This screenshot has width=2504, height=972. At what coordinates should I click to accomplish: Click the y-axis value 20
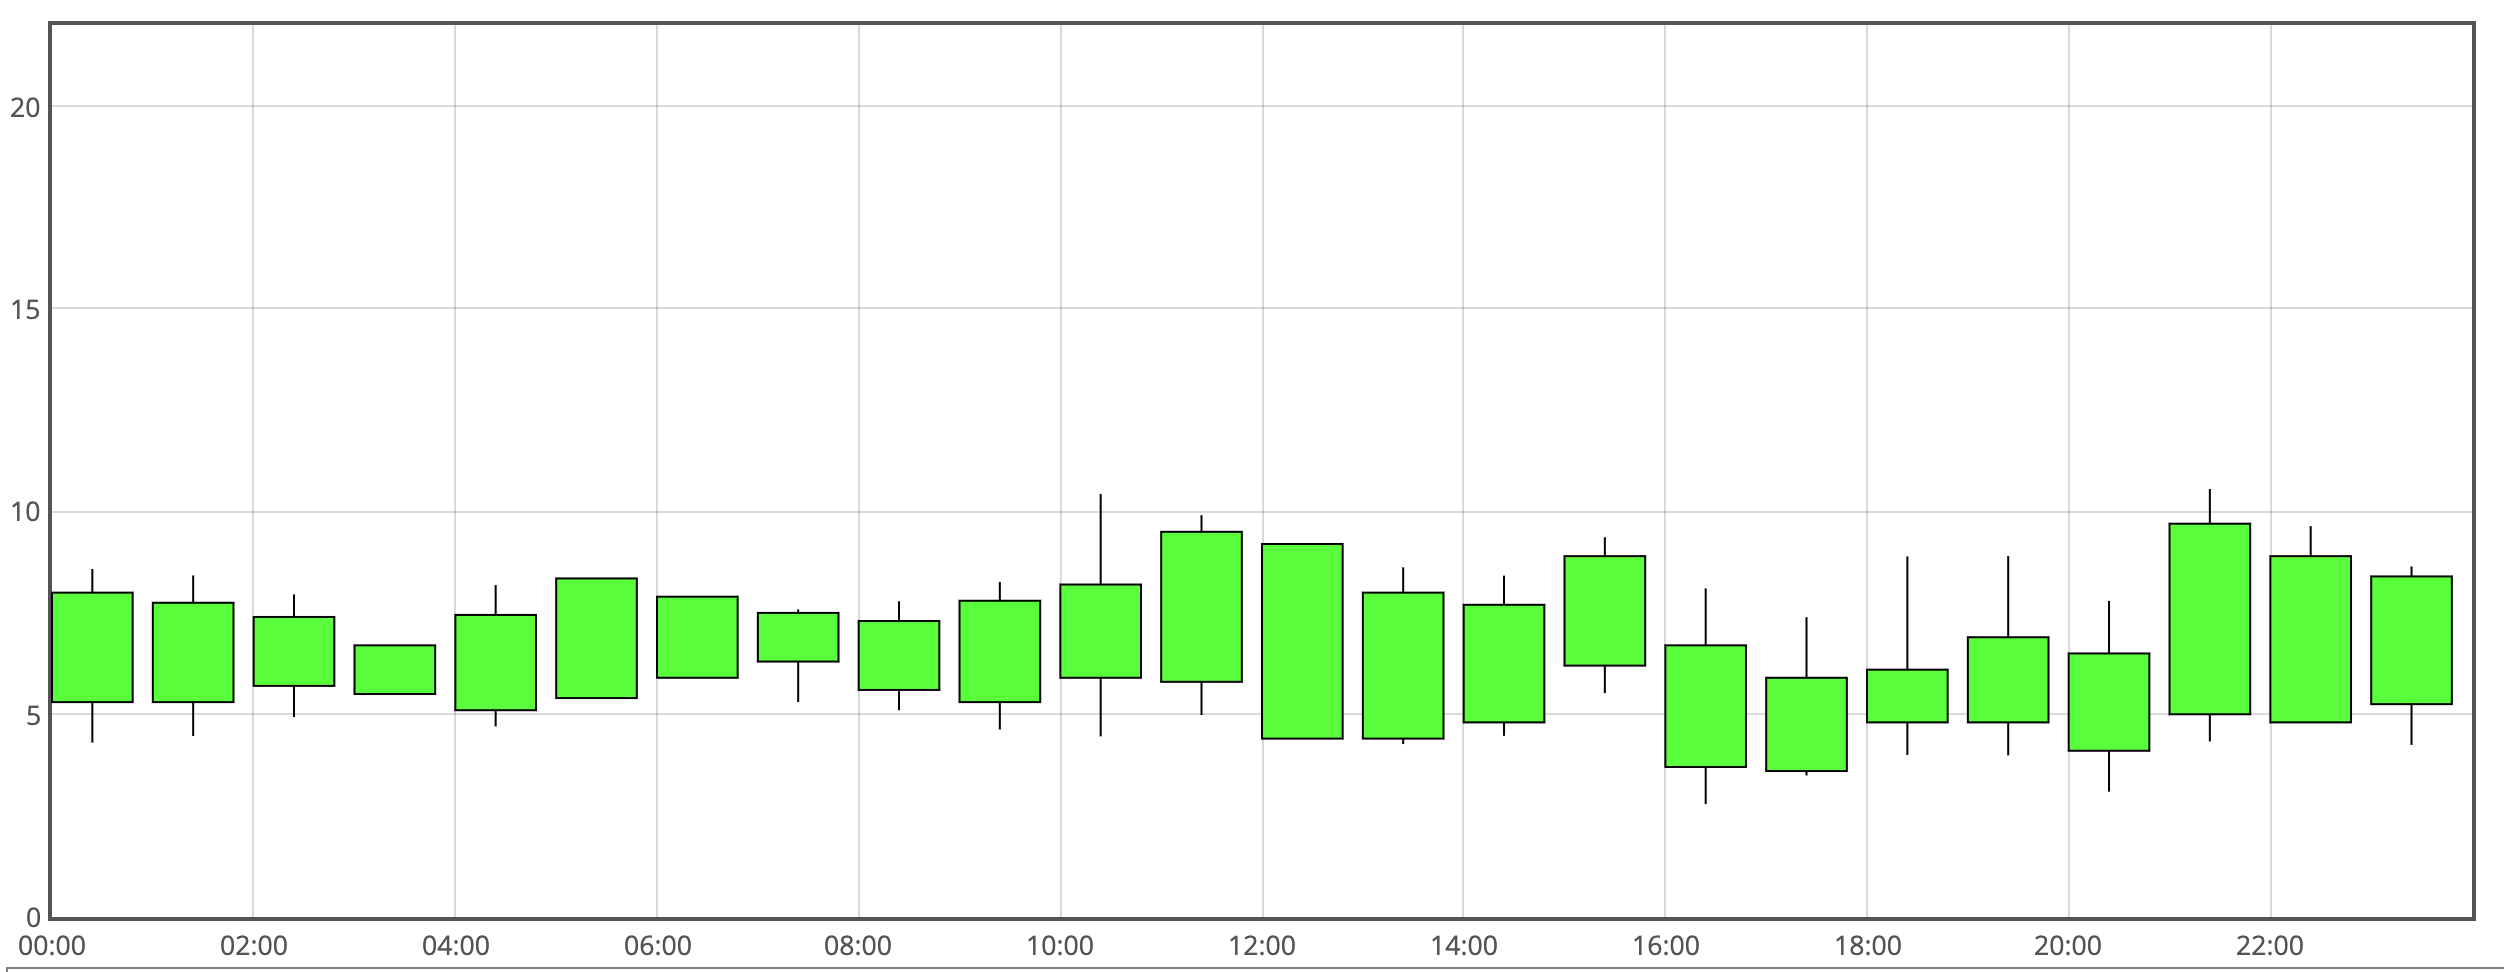point(26,107)
